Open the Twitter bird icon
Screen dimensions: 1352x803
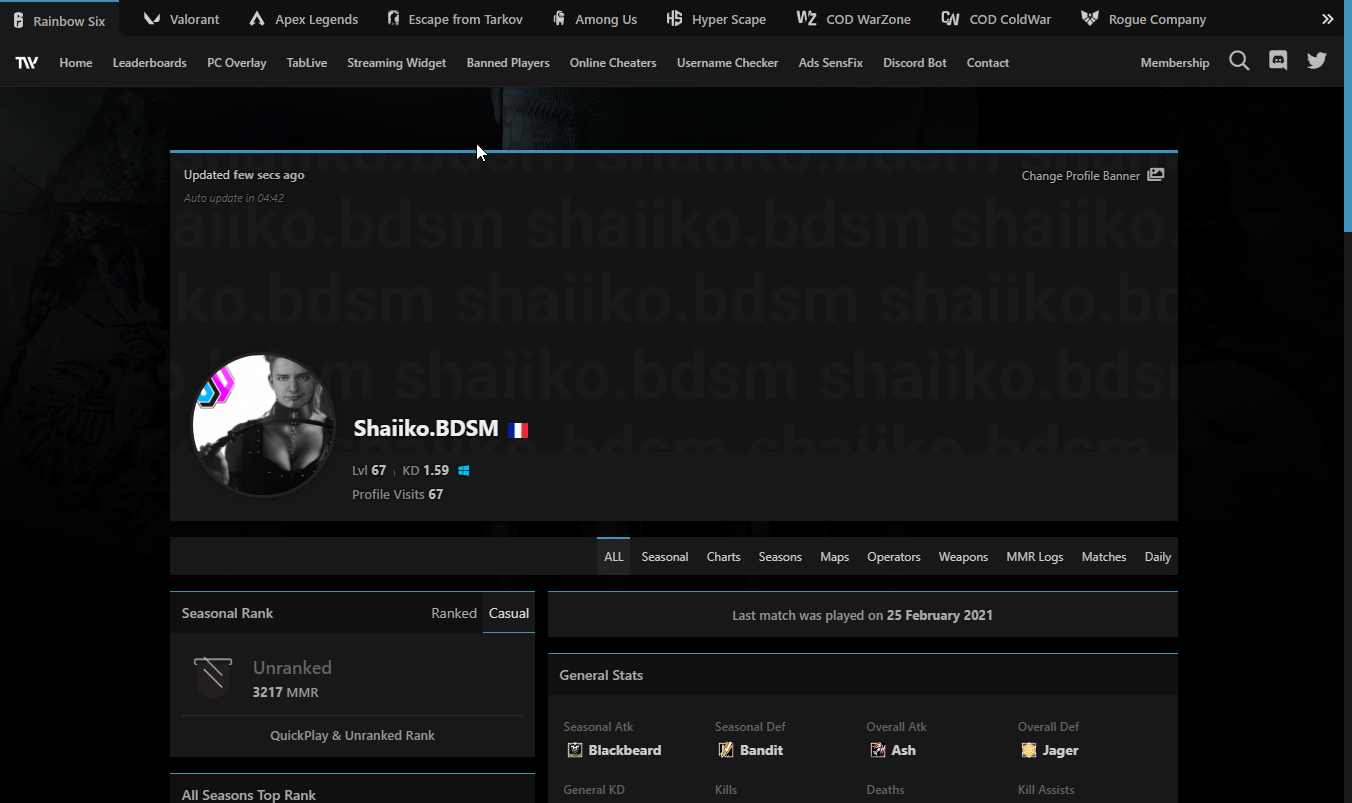coord(1317,62)
